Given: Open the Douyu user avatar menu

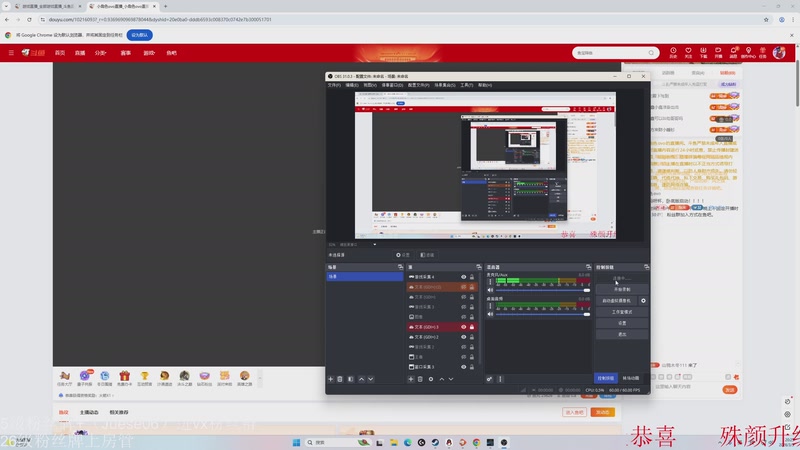Looking at the screenshot, I should tap(779, 52).
